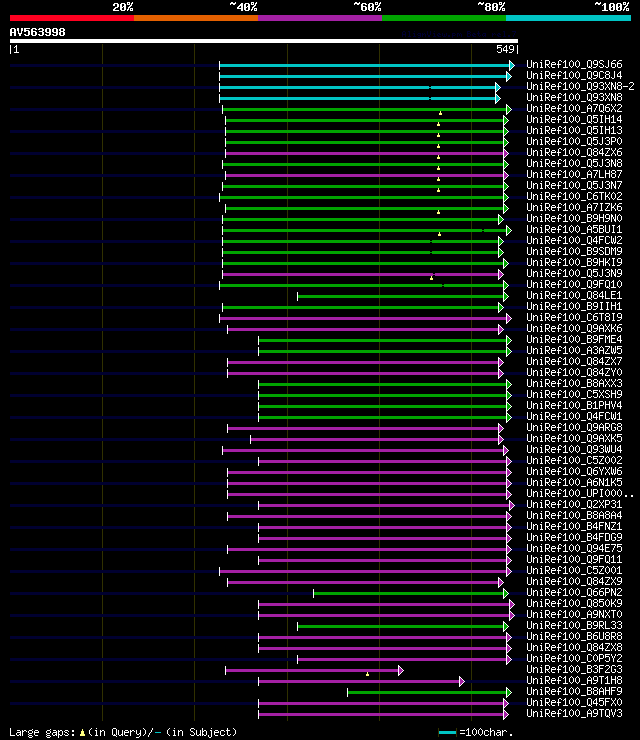Click the cyan ~100% legend segment
This screenshot has width=640, height=740.
pyautogui.click(x=568, y=18)
